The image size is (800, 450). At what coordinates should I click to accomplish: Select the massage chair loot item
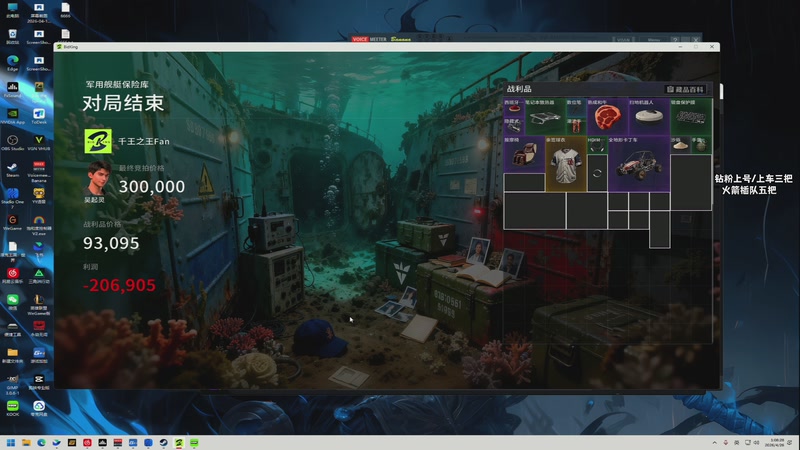coord(524,154)
